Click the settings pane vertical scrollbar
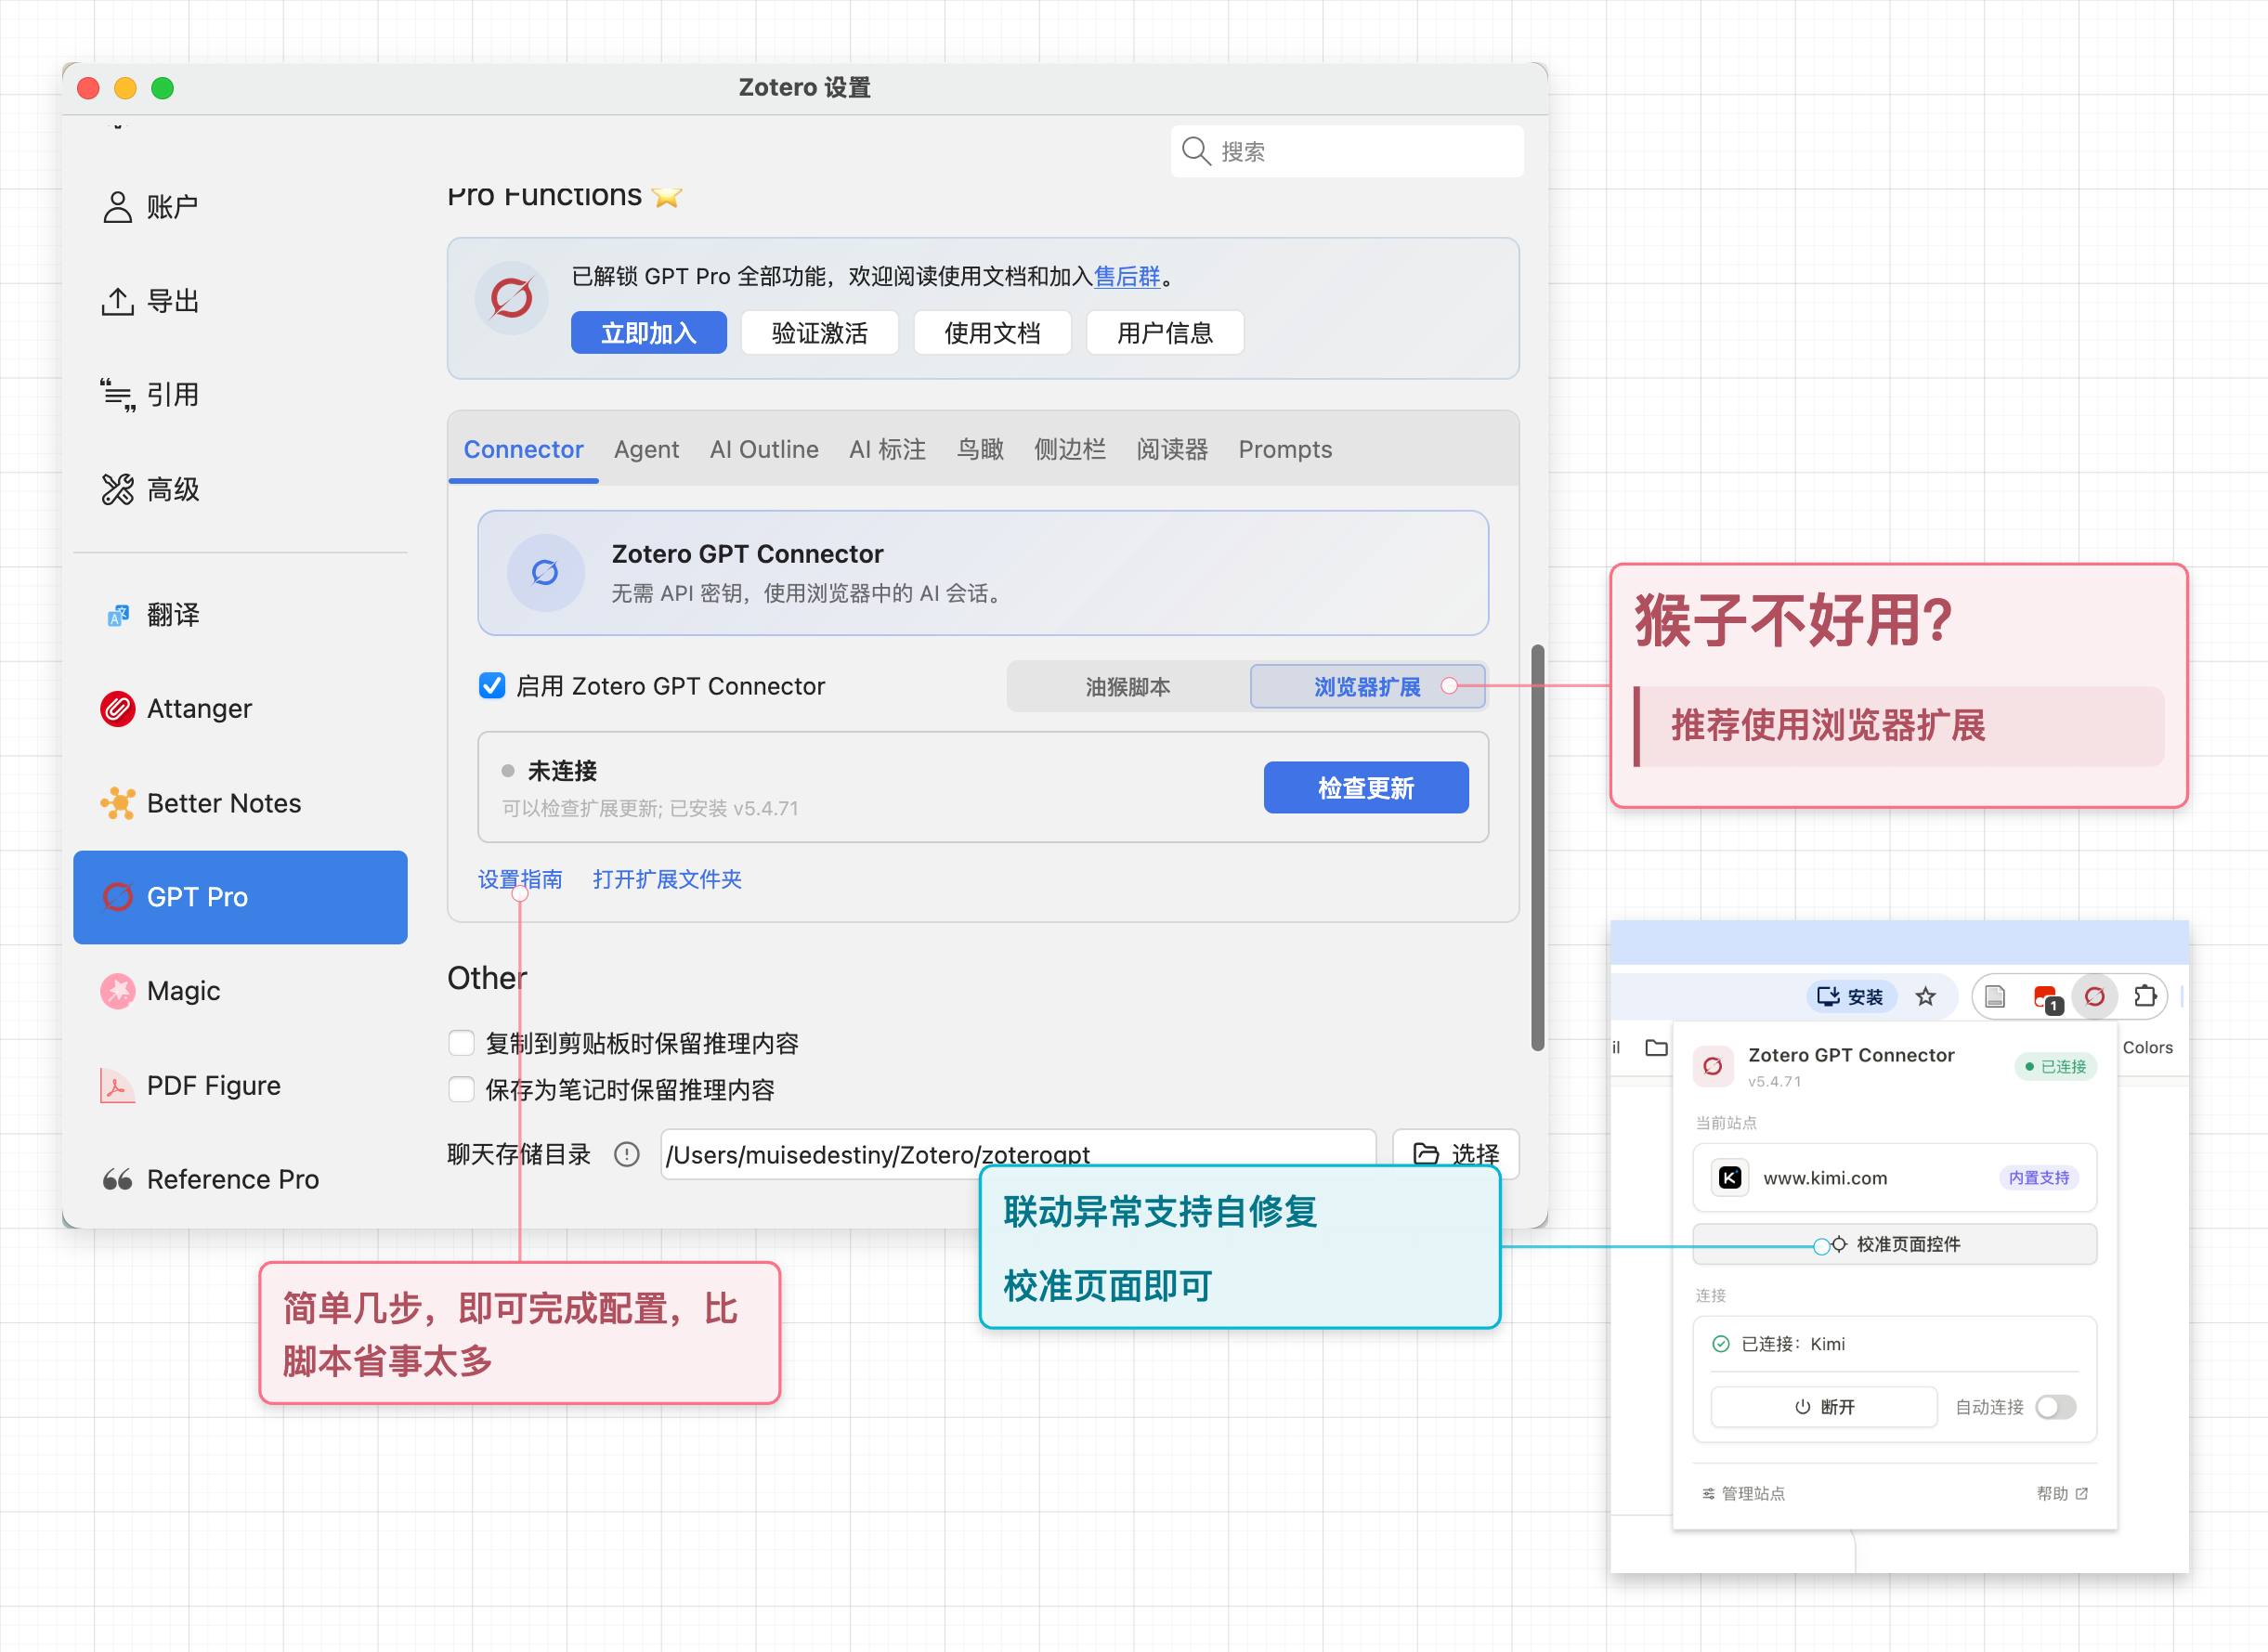Image resolution: width=2268 pixels, height=1652 pixels. tap(1537, 848)
